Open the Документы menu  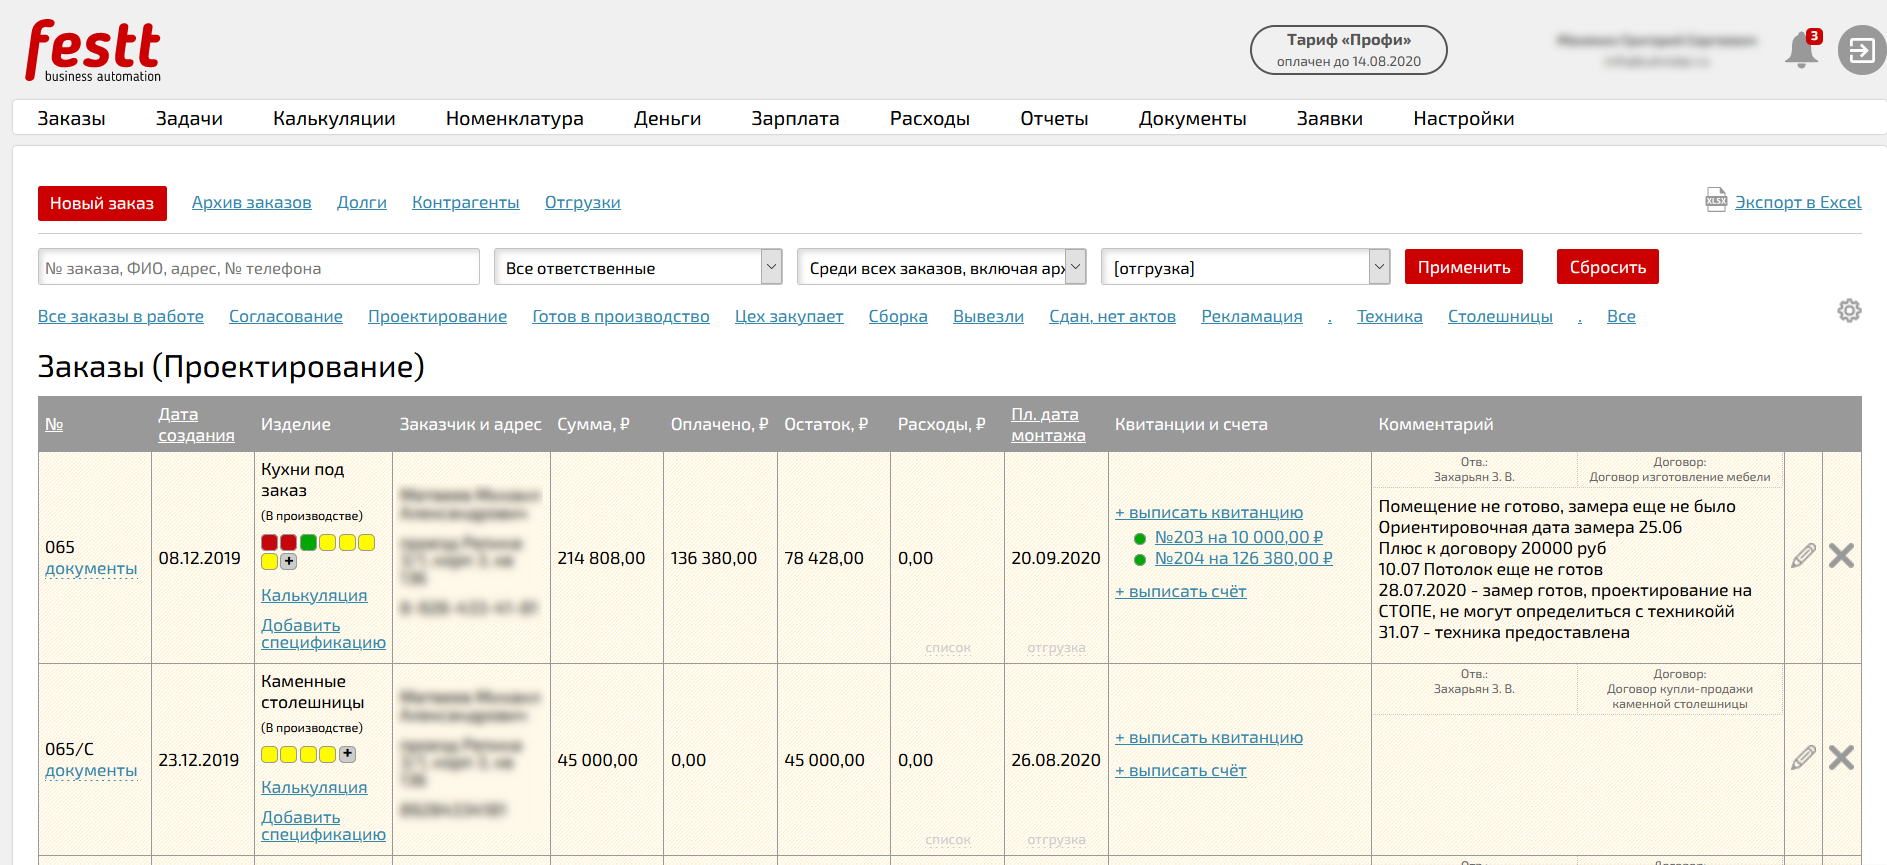[x=1192, y=118]
